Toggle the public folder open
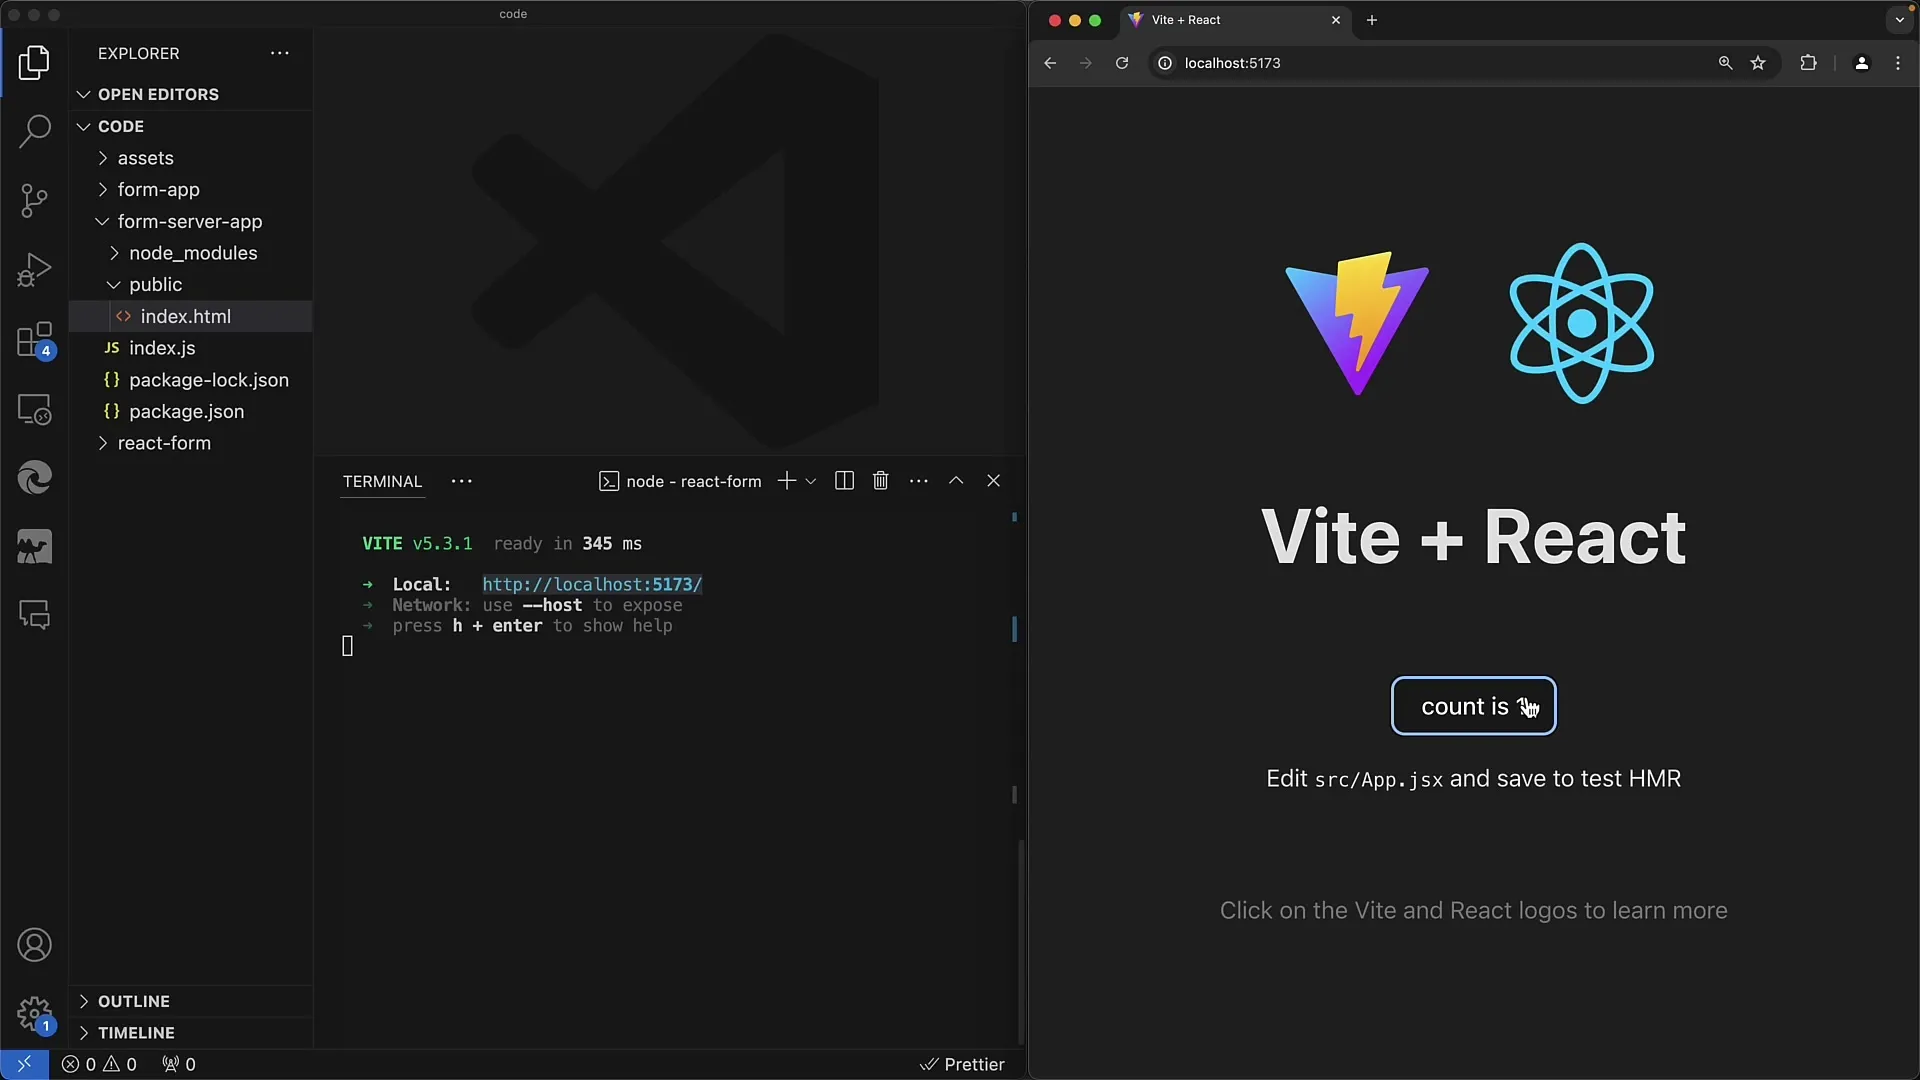This screenshot has width=1920, height=1080. pyautogui.click(x=115, y=284)
